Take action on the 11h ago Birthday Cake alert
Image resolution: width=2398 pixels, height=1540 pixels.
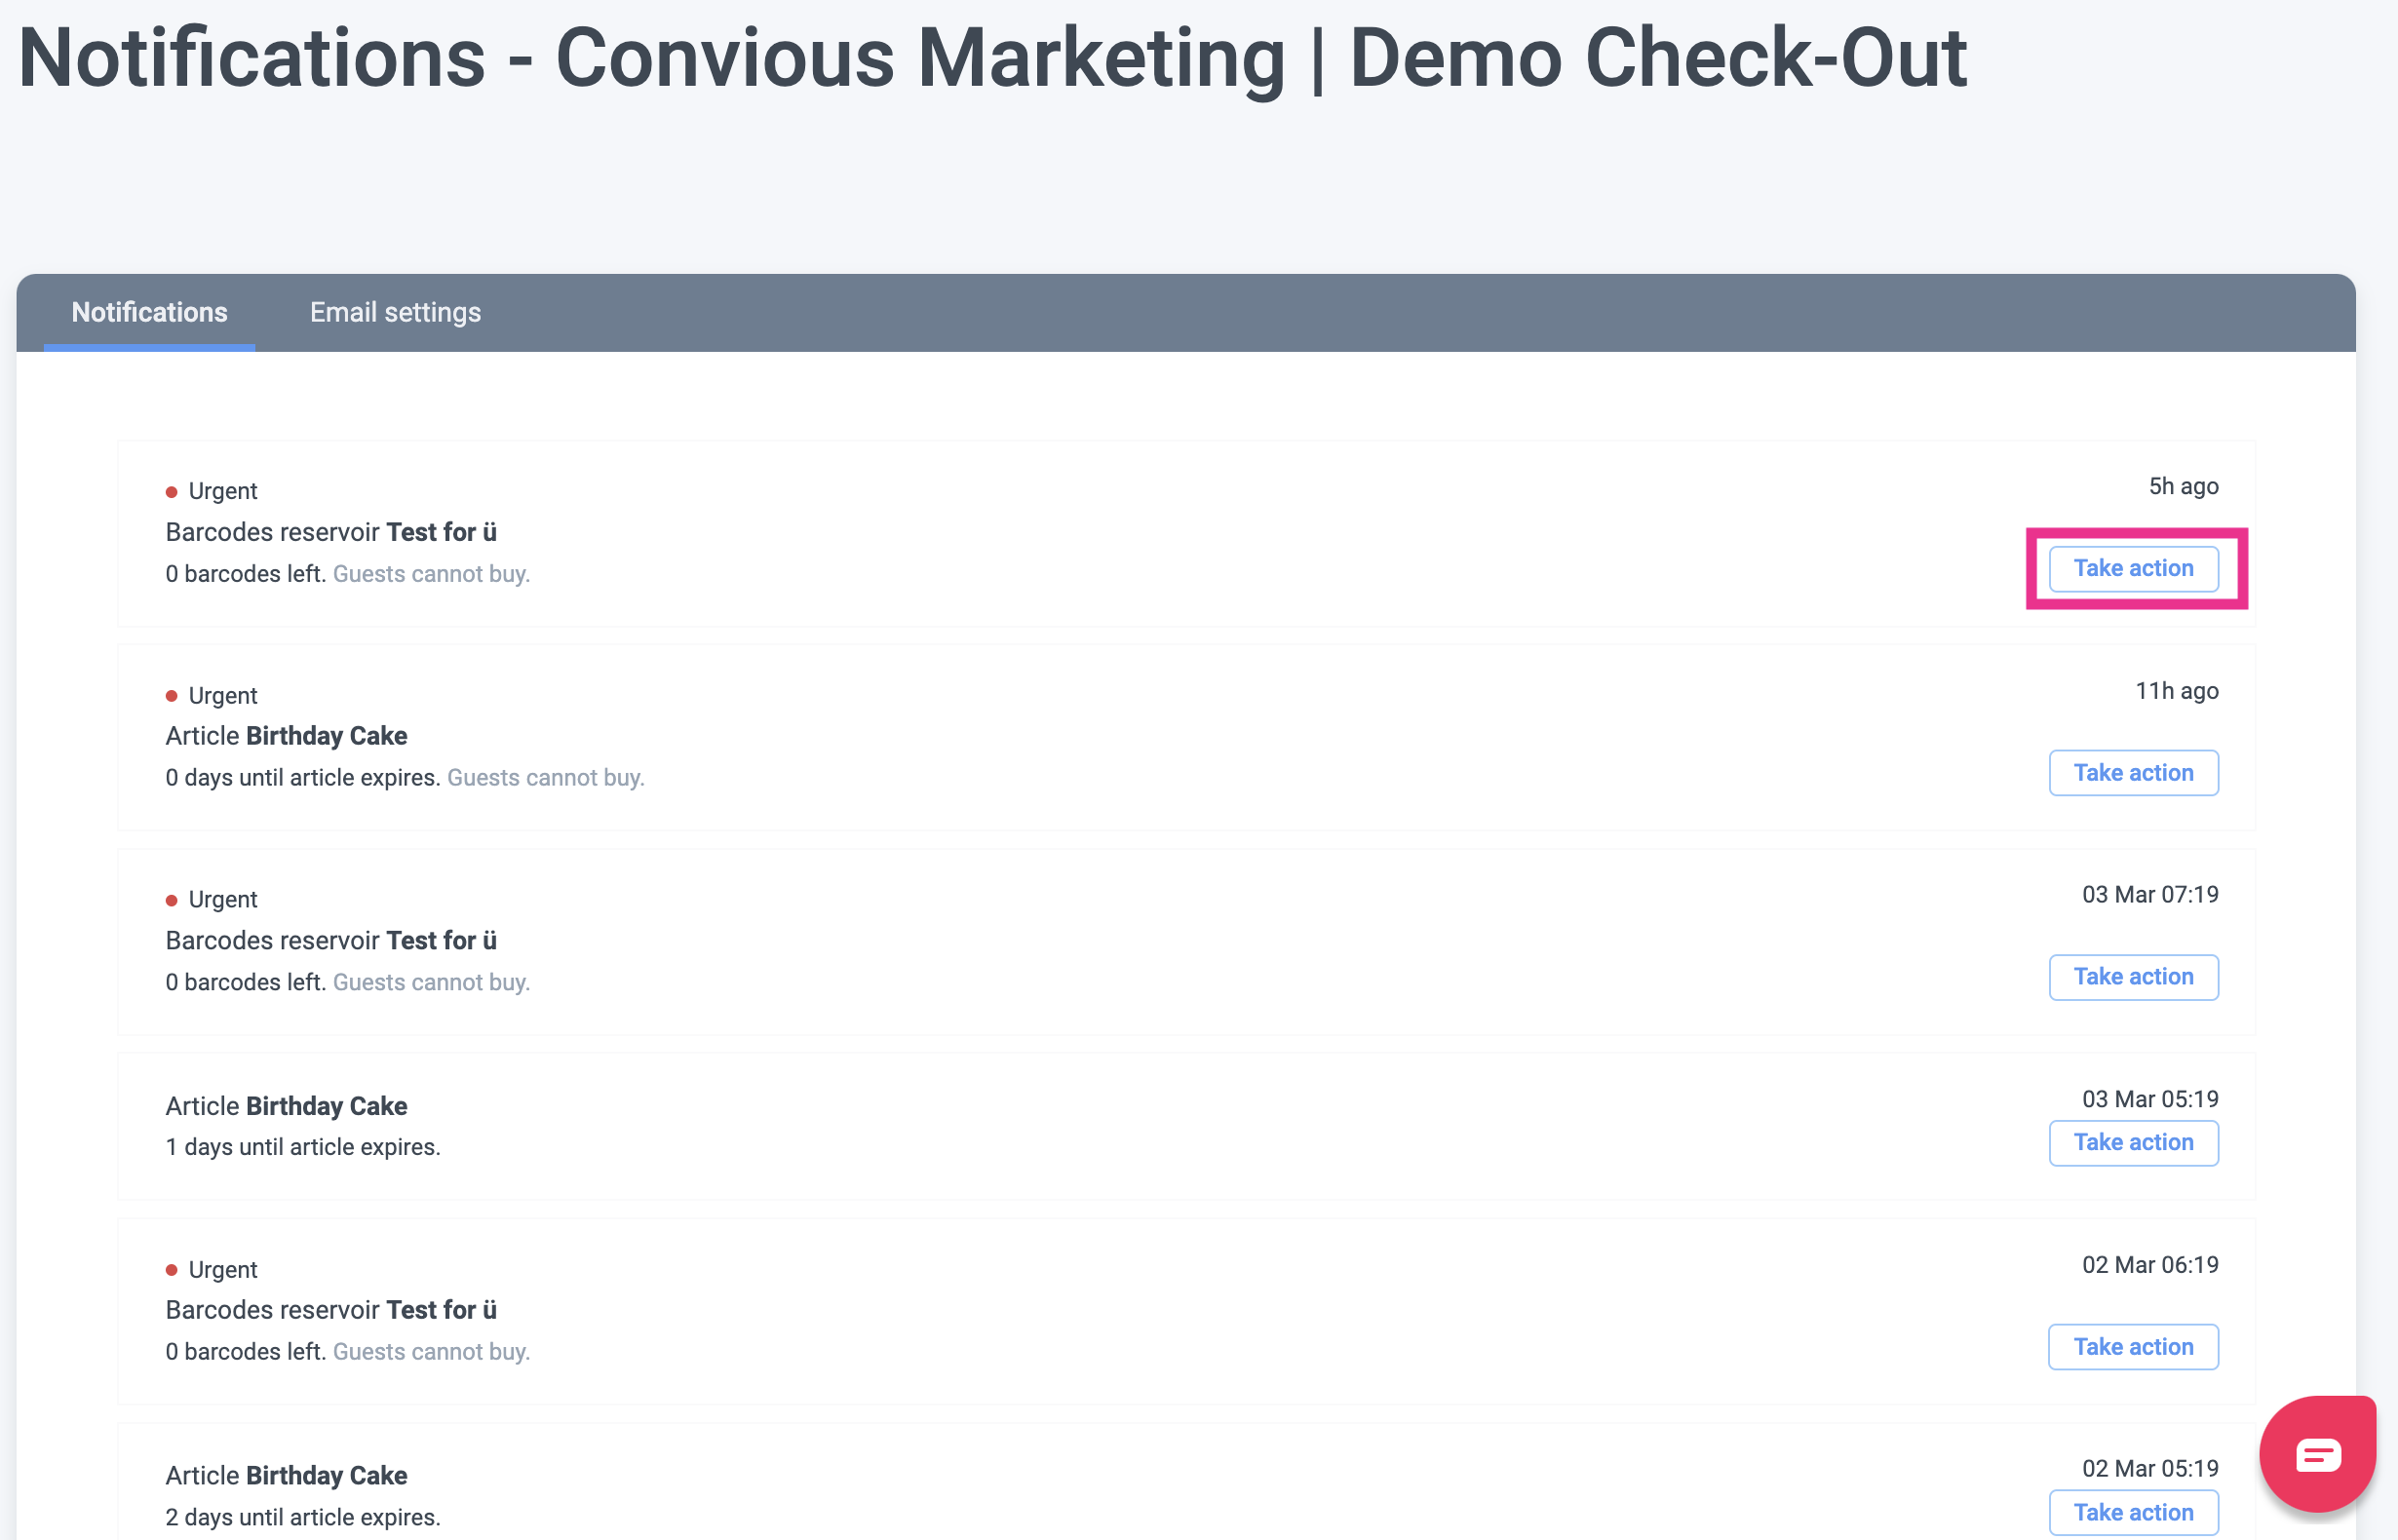[x=2133, y=773]
